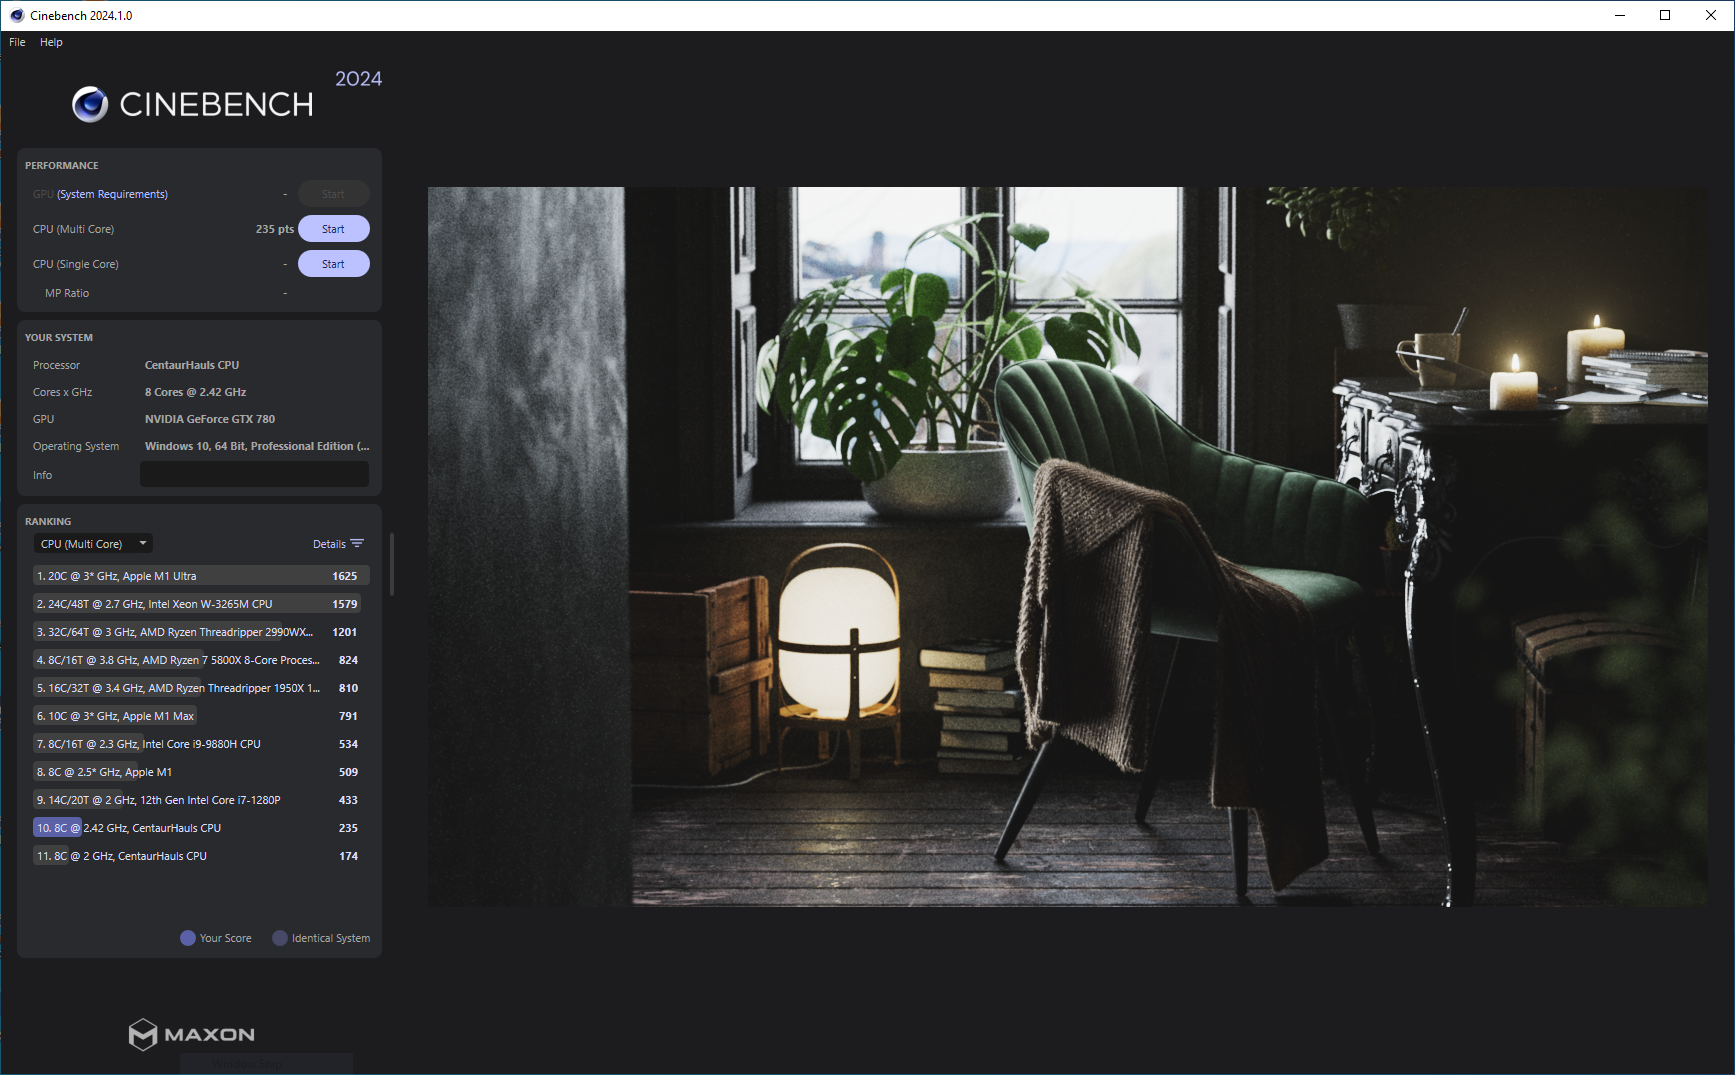Click the disabled GPU Start button
Viewport: 1735px width, 1075px height.
333,194
